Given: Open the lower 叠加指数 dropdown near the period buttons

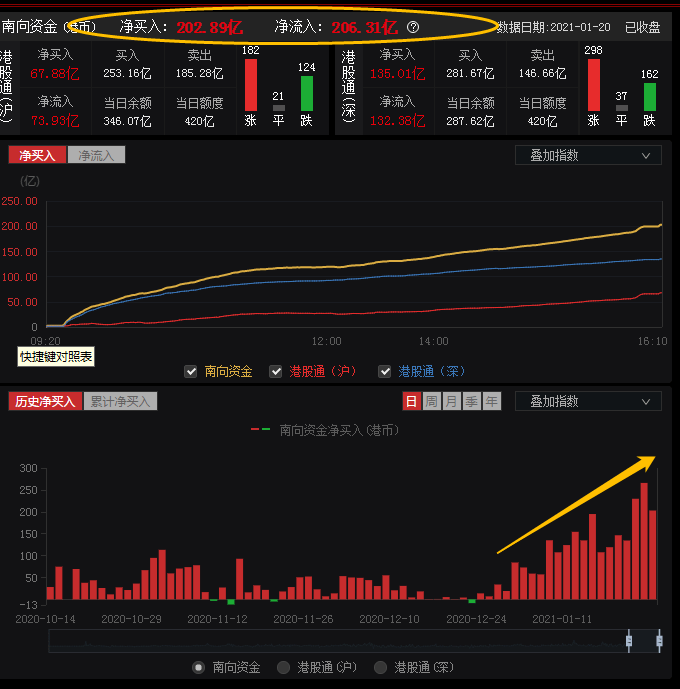Looking at the screenshot, I should (588, 401).
